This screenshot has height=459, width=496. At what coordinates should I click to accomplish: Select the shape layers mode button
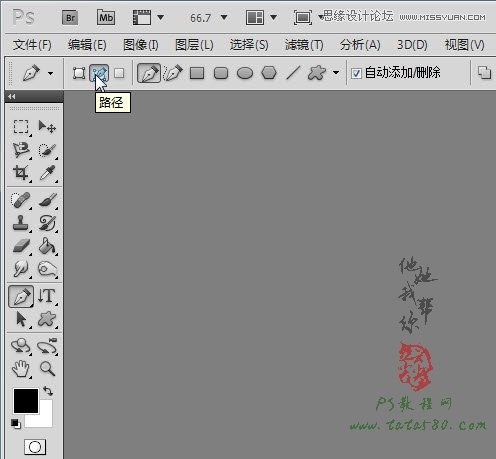click(x=79, y=73)
